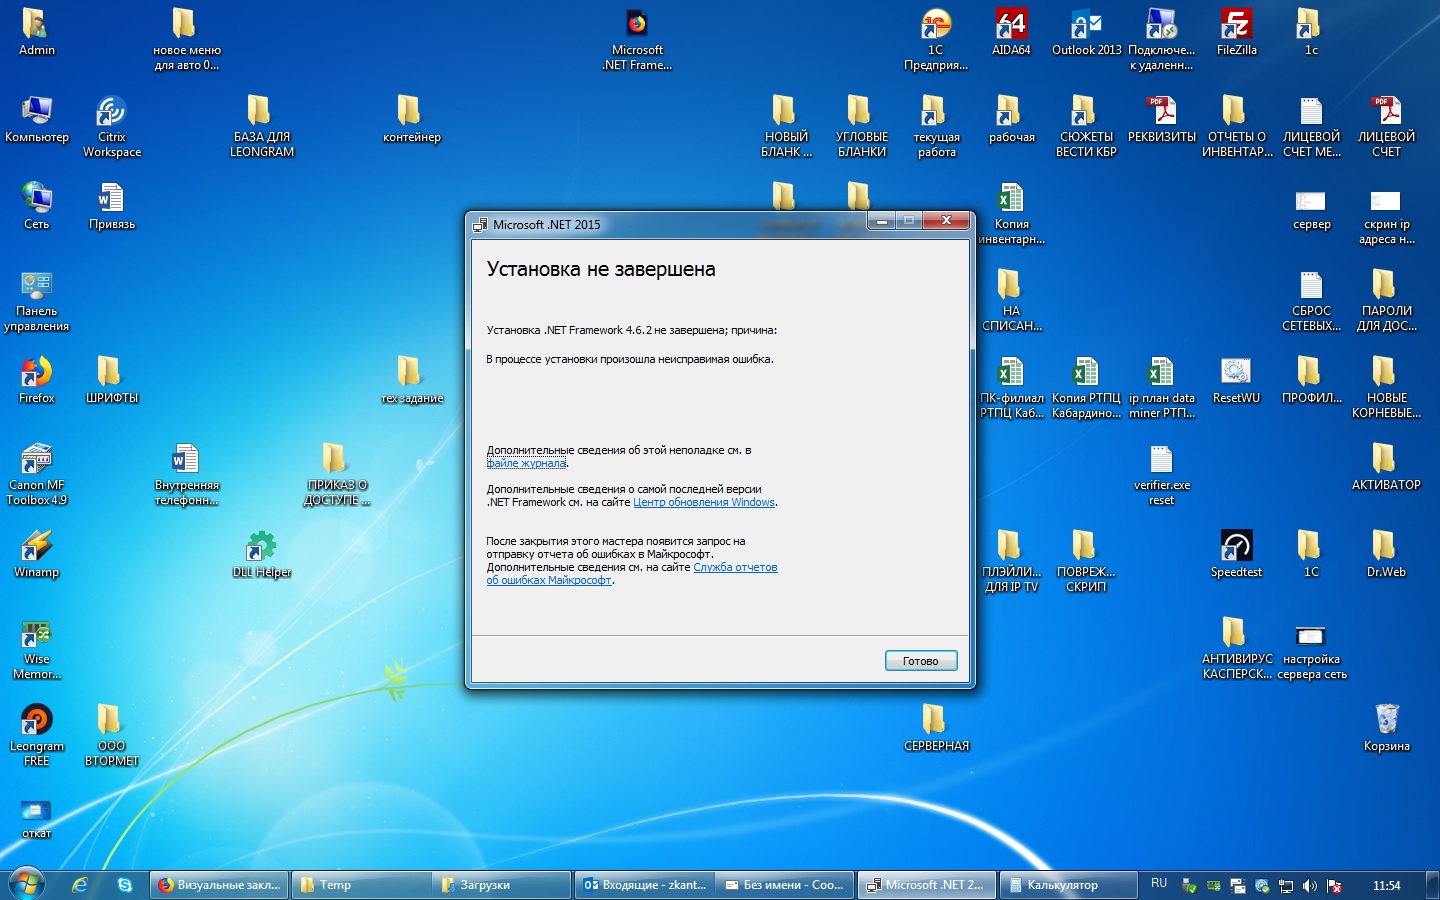Click the Готово button in the installer
The image size is (1440, 900).
coord(921,661)
